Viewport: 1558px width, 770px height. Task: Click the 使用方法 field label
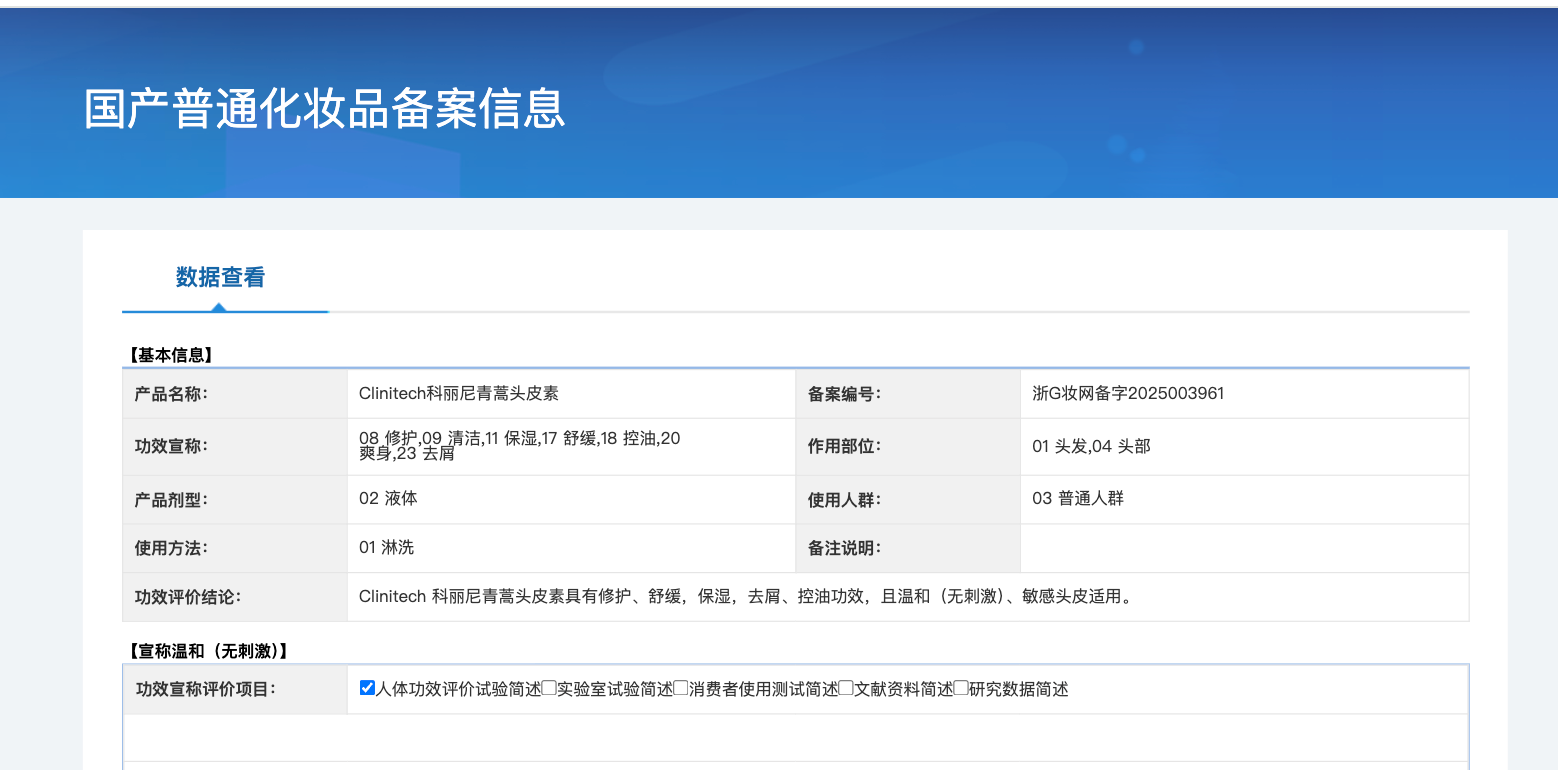coord(171,547)
